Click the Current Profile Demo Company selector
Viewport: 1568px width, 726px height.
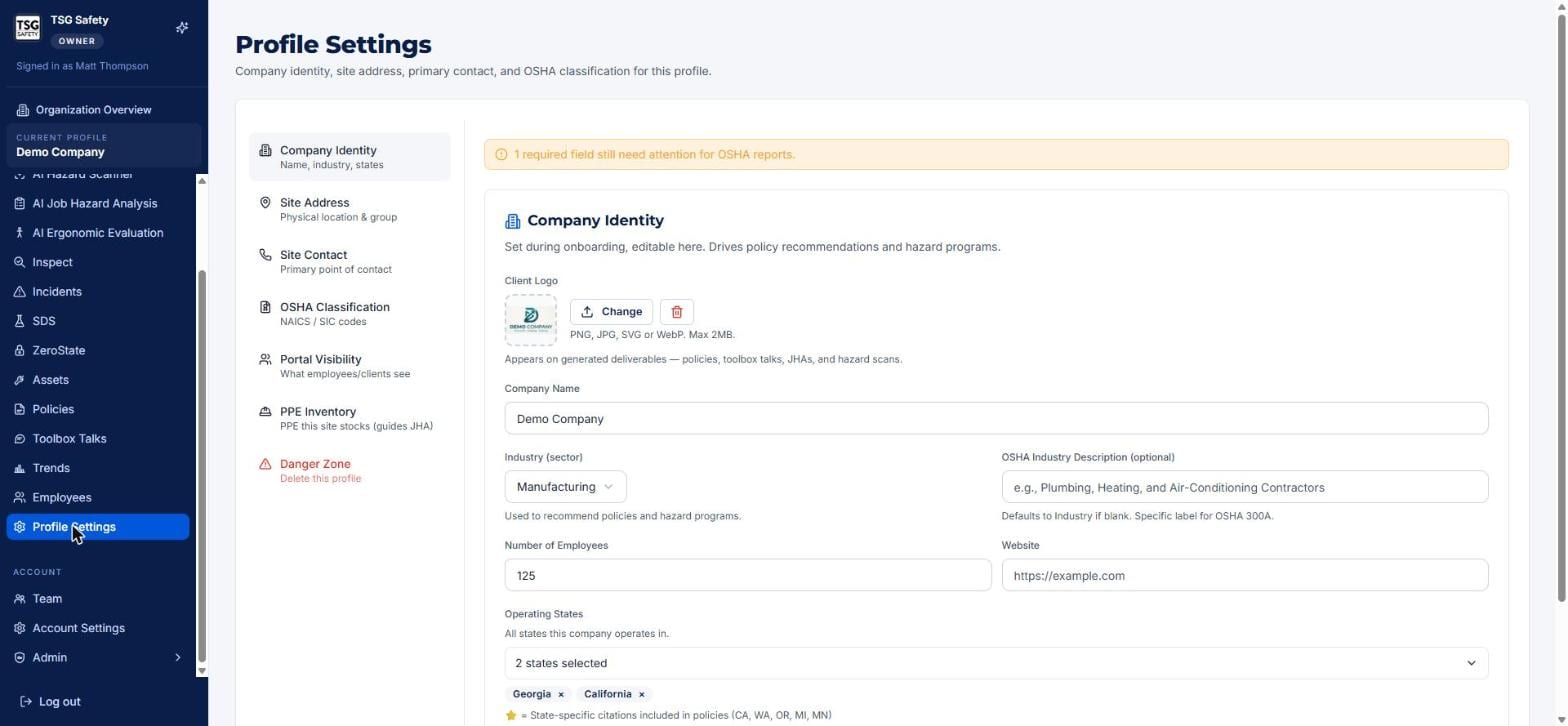(104, 145)
